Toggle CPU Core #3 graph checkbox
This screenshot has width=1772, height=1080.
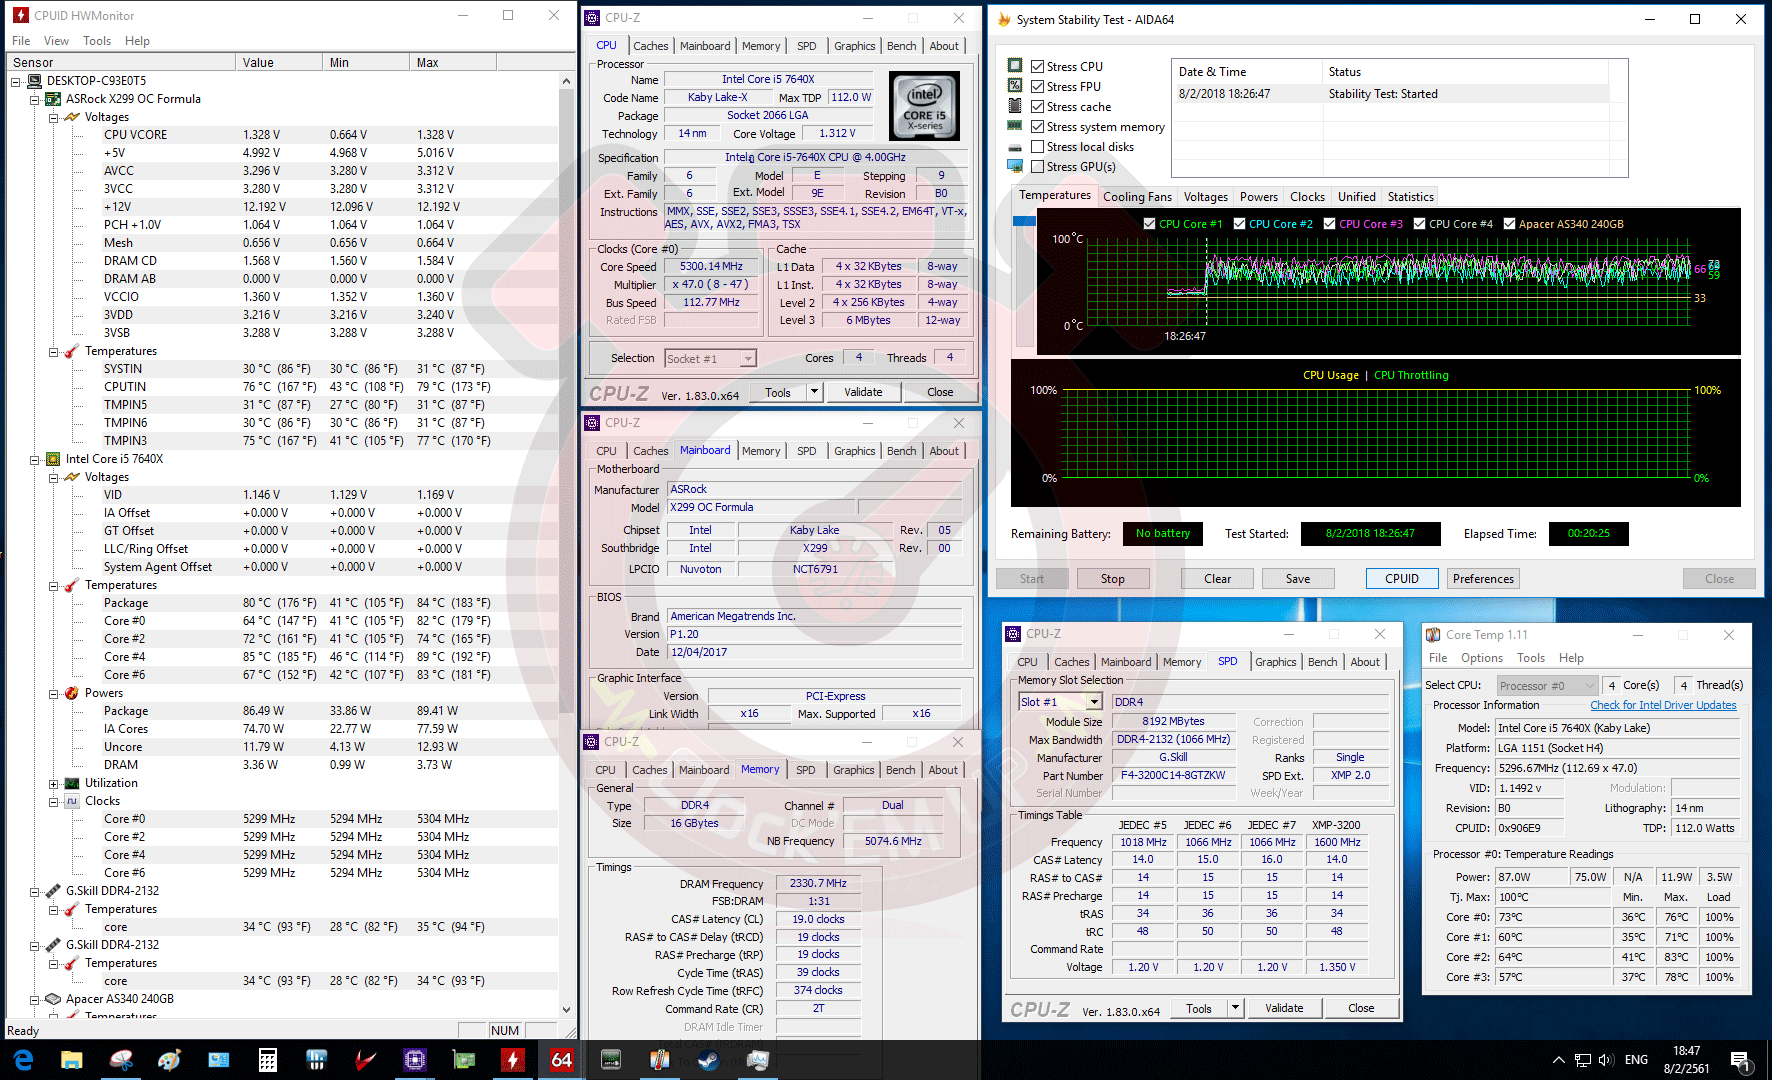tap(1329, 224)
